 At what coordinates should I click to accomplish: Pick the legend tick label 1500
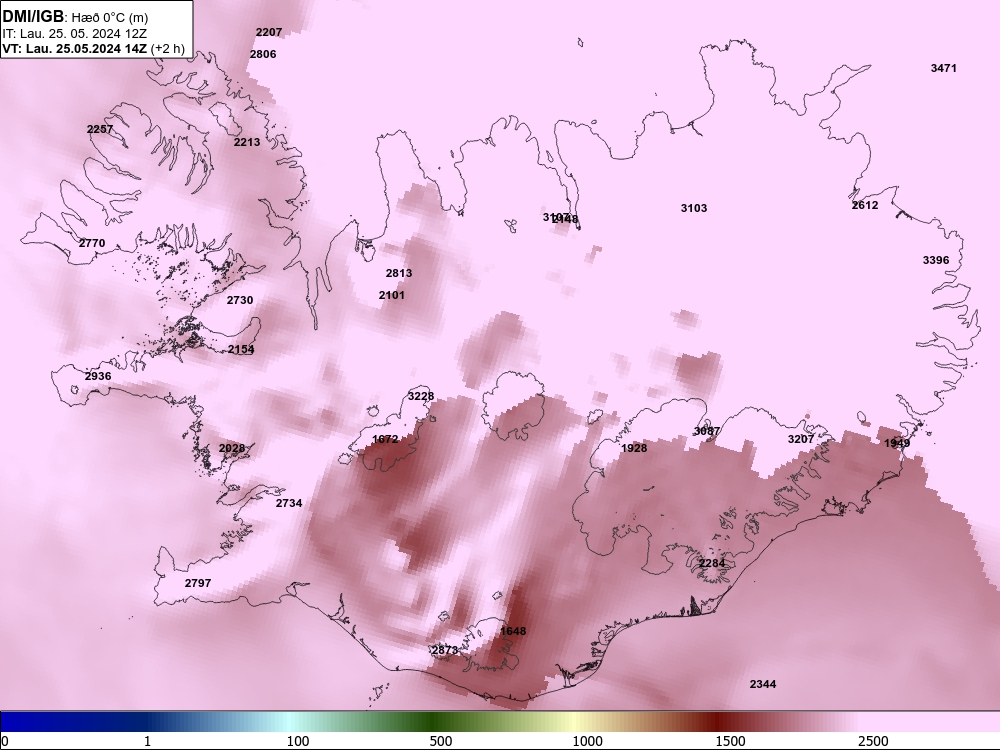tap(730, 741)
